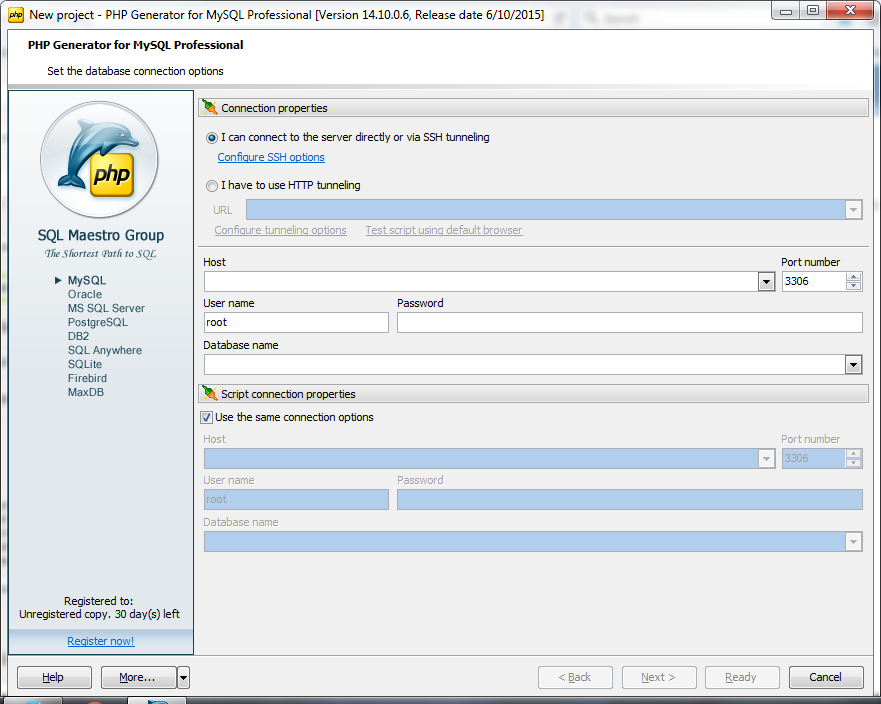Select MaxDB in the product list
Screen dimensions: 881x704
click(86, 392)
